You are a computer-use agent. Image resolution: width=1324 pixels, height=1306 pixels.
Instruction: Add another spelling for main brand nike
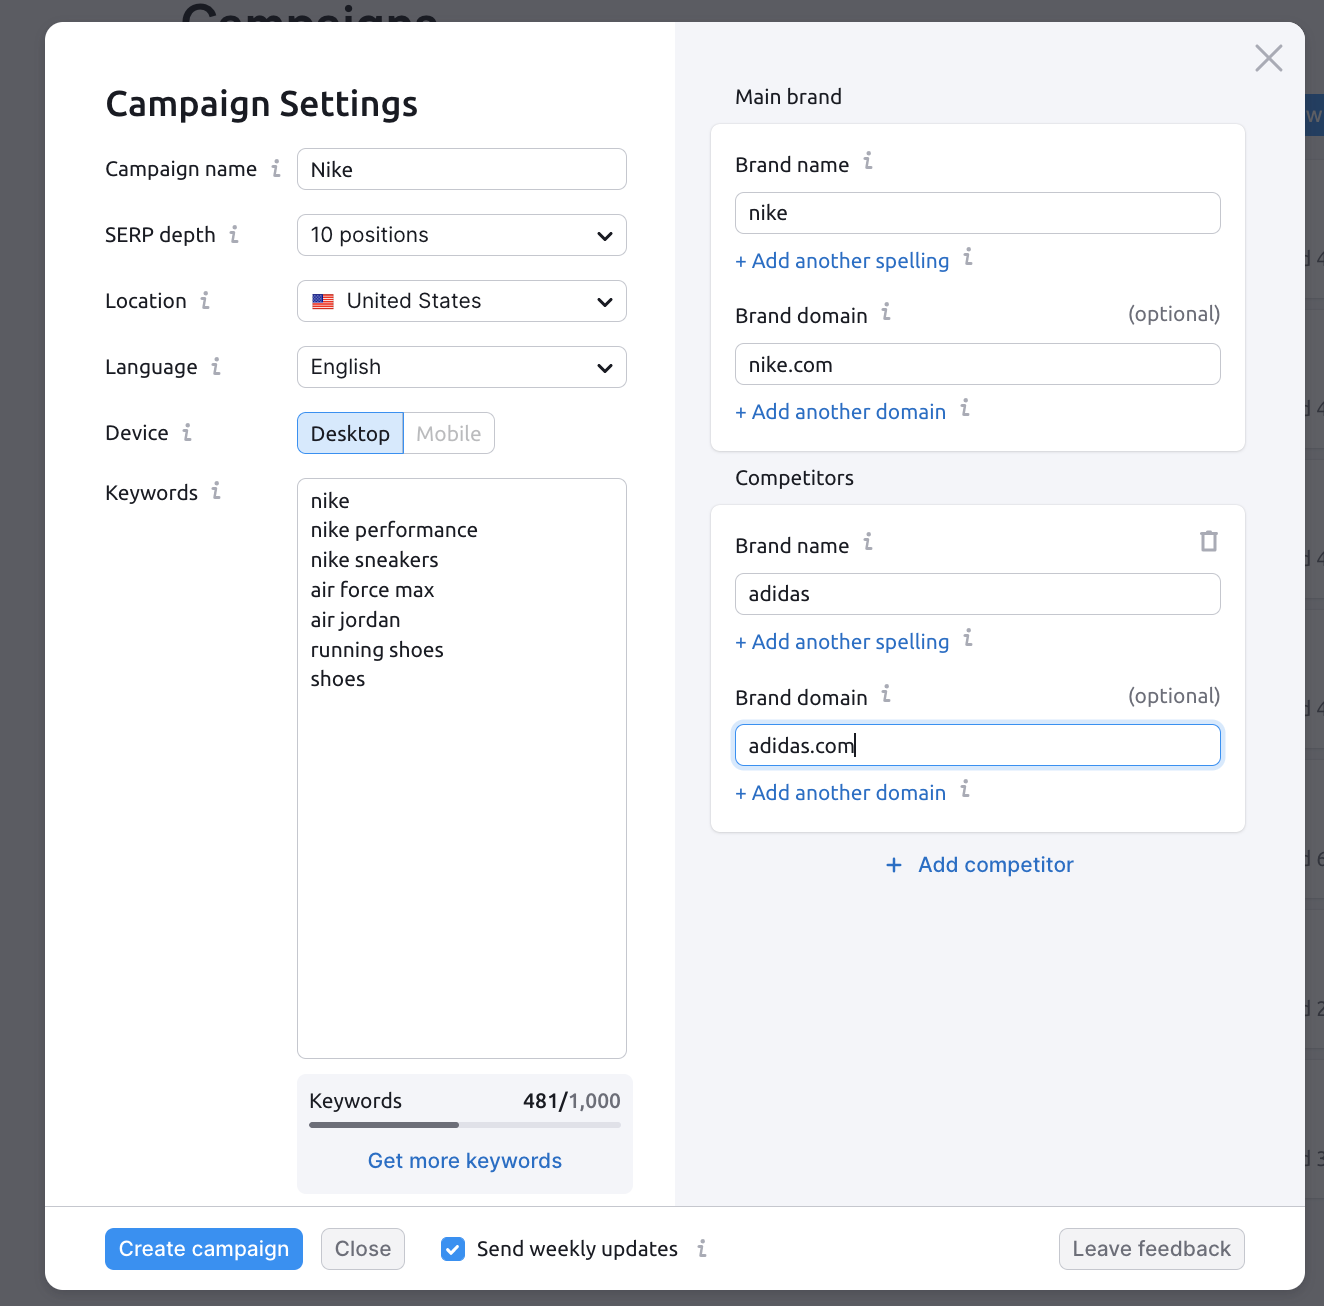(x=842, y=261)
